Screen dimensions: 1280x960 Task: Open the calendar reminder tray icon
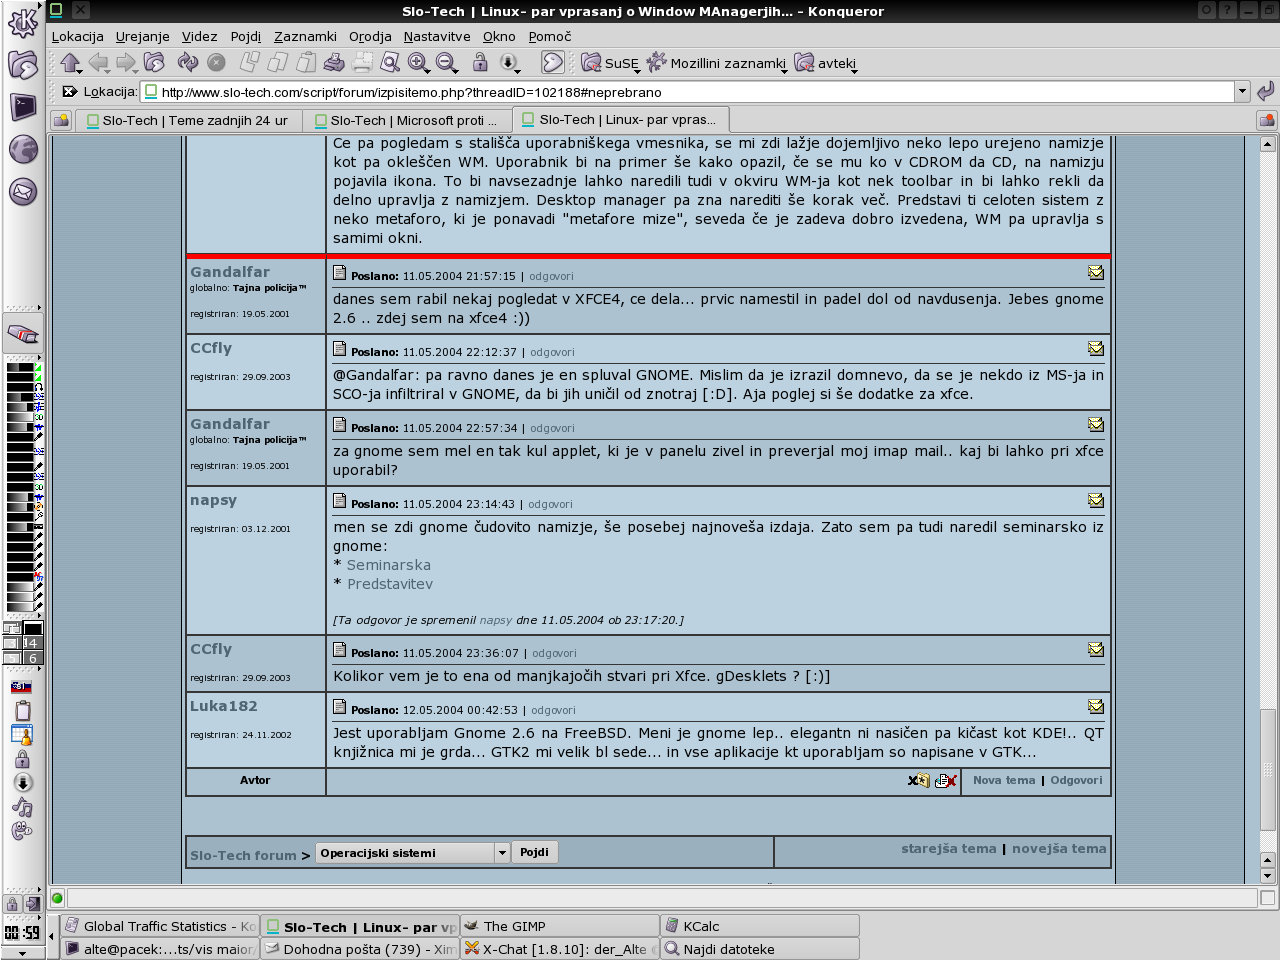[x=22, y=735]
